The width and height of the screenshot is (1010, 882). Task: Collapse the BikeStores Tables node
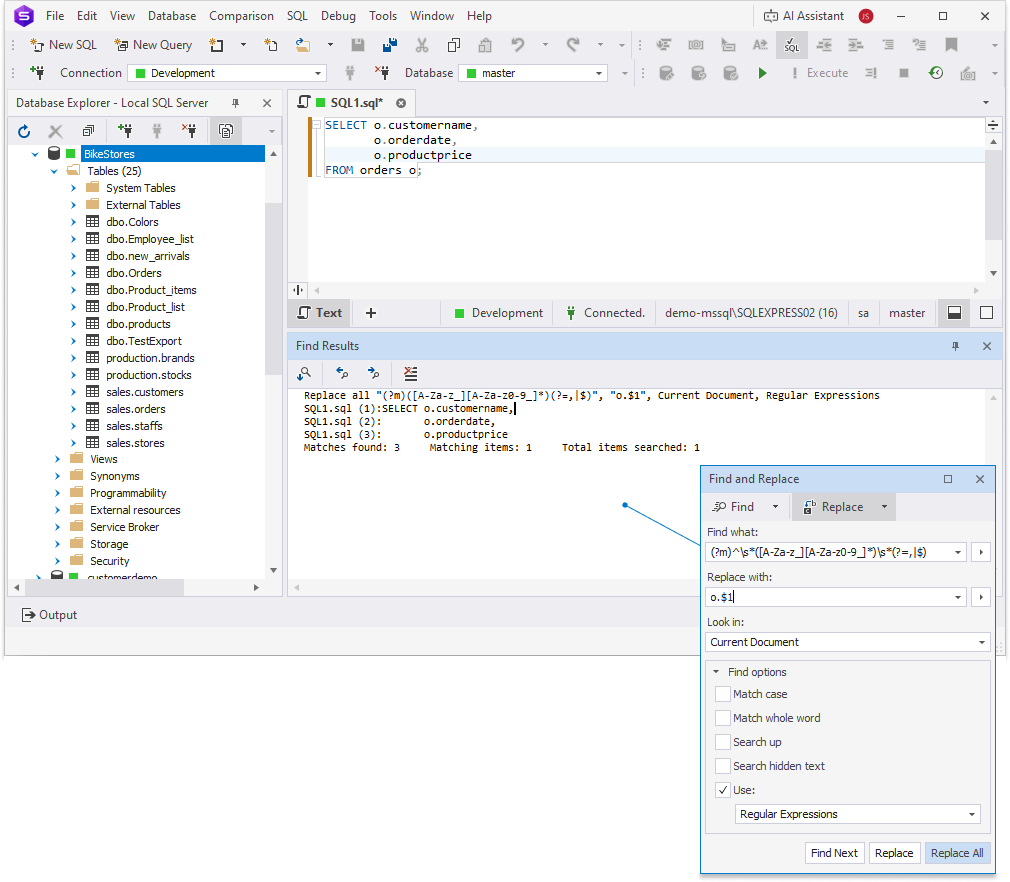pos(54,170)
